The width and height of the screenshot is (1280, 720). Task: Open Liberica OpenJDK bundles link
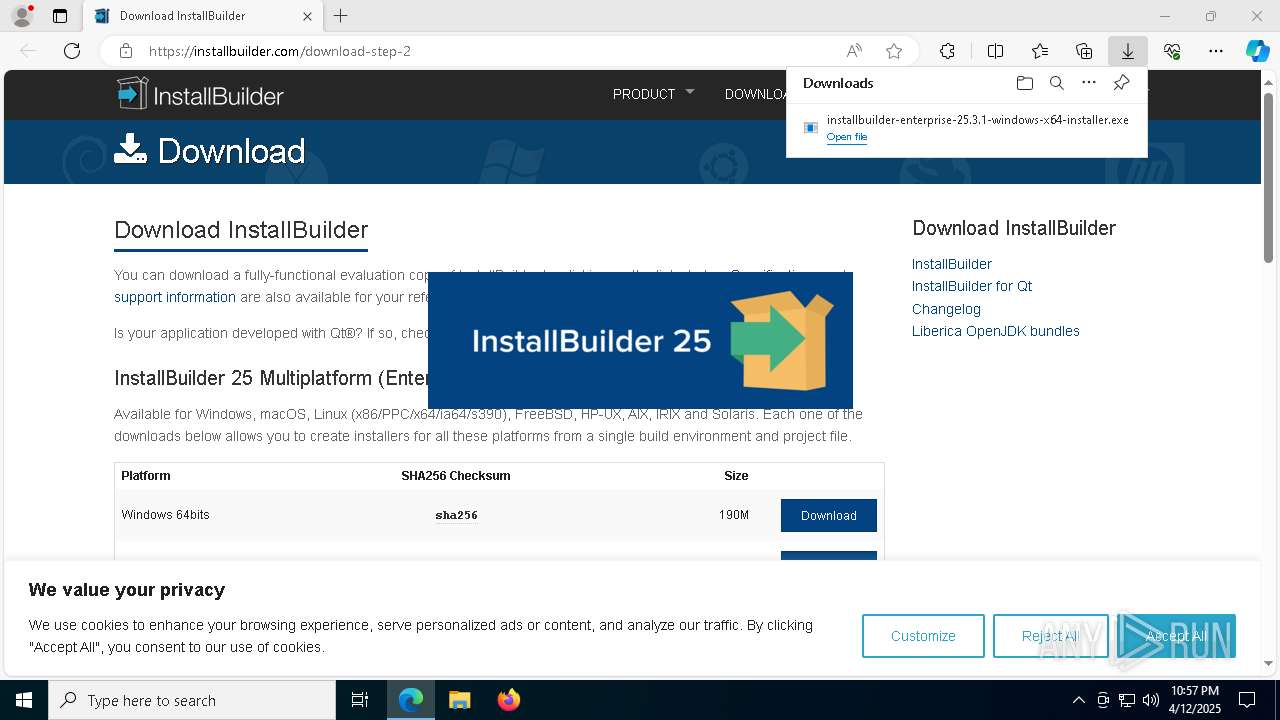click(x=996, y=331)
